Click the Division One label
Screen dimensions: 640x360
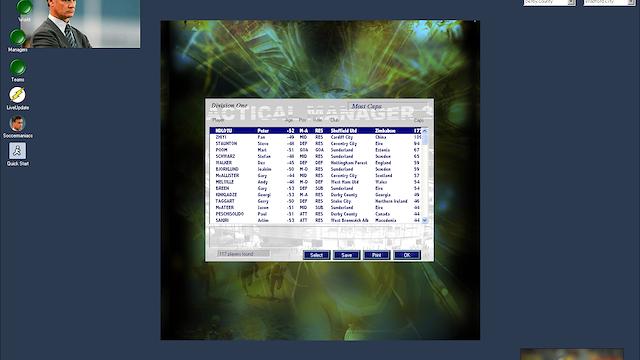point(229,105)
